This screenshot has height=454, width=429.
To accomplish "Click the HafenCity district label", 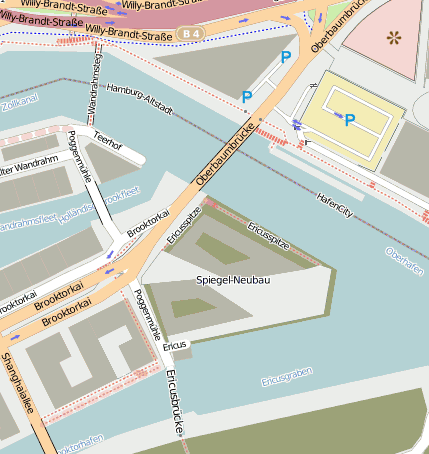I will 334,205.
